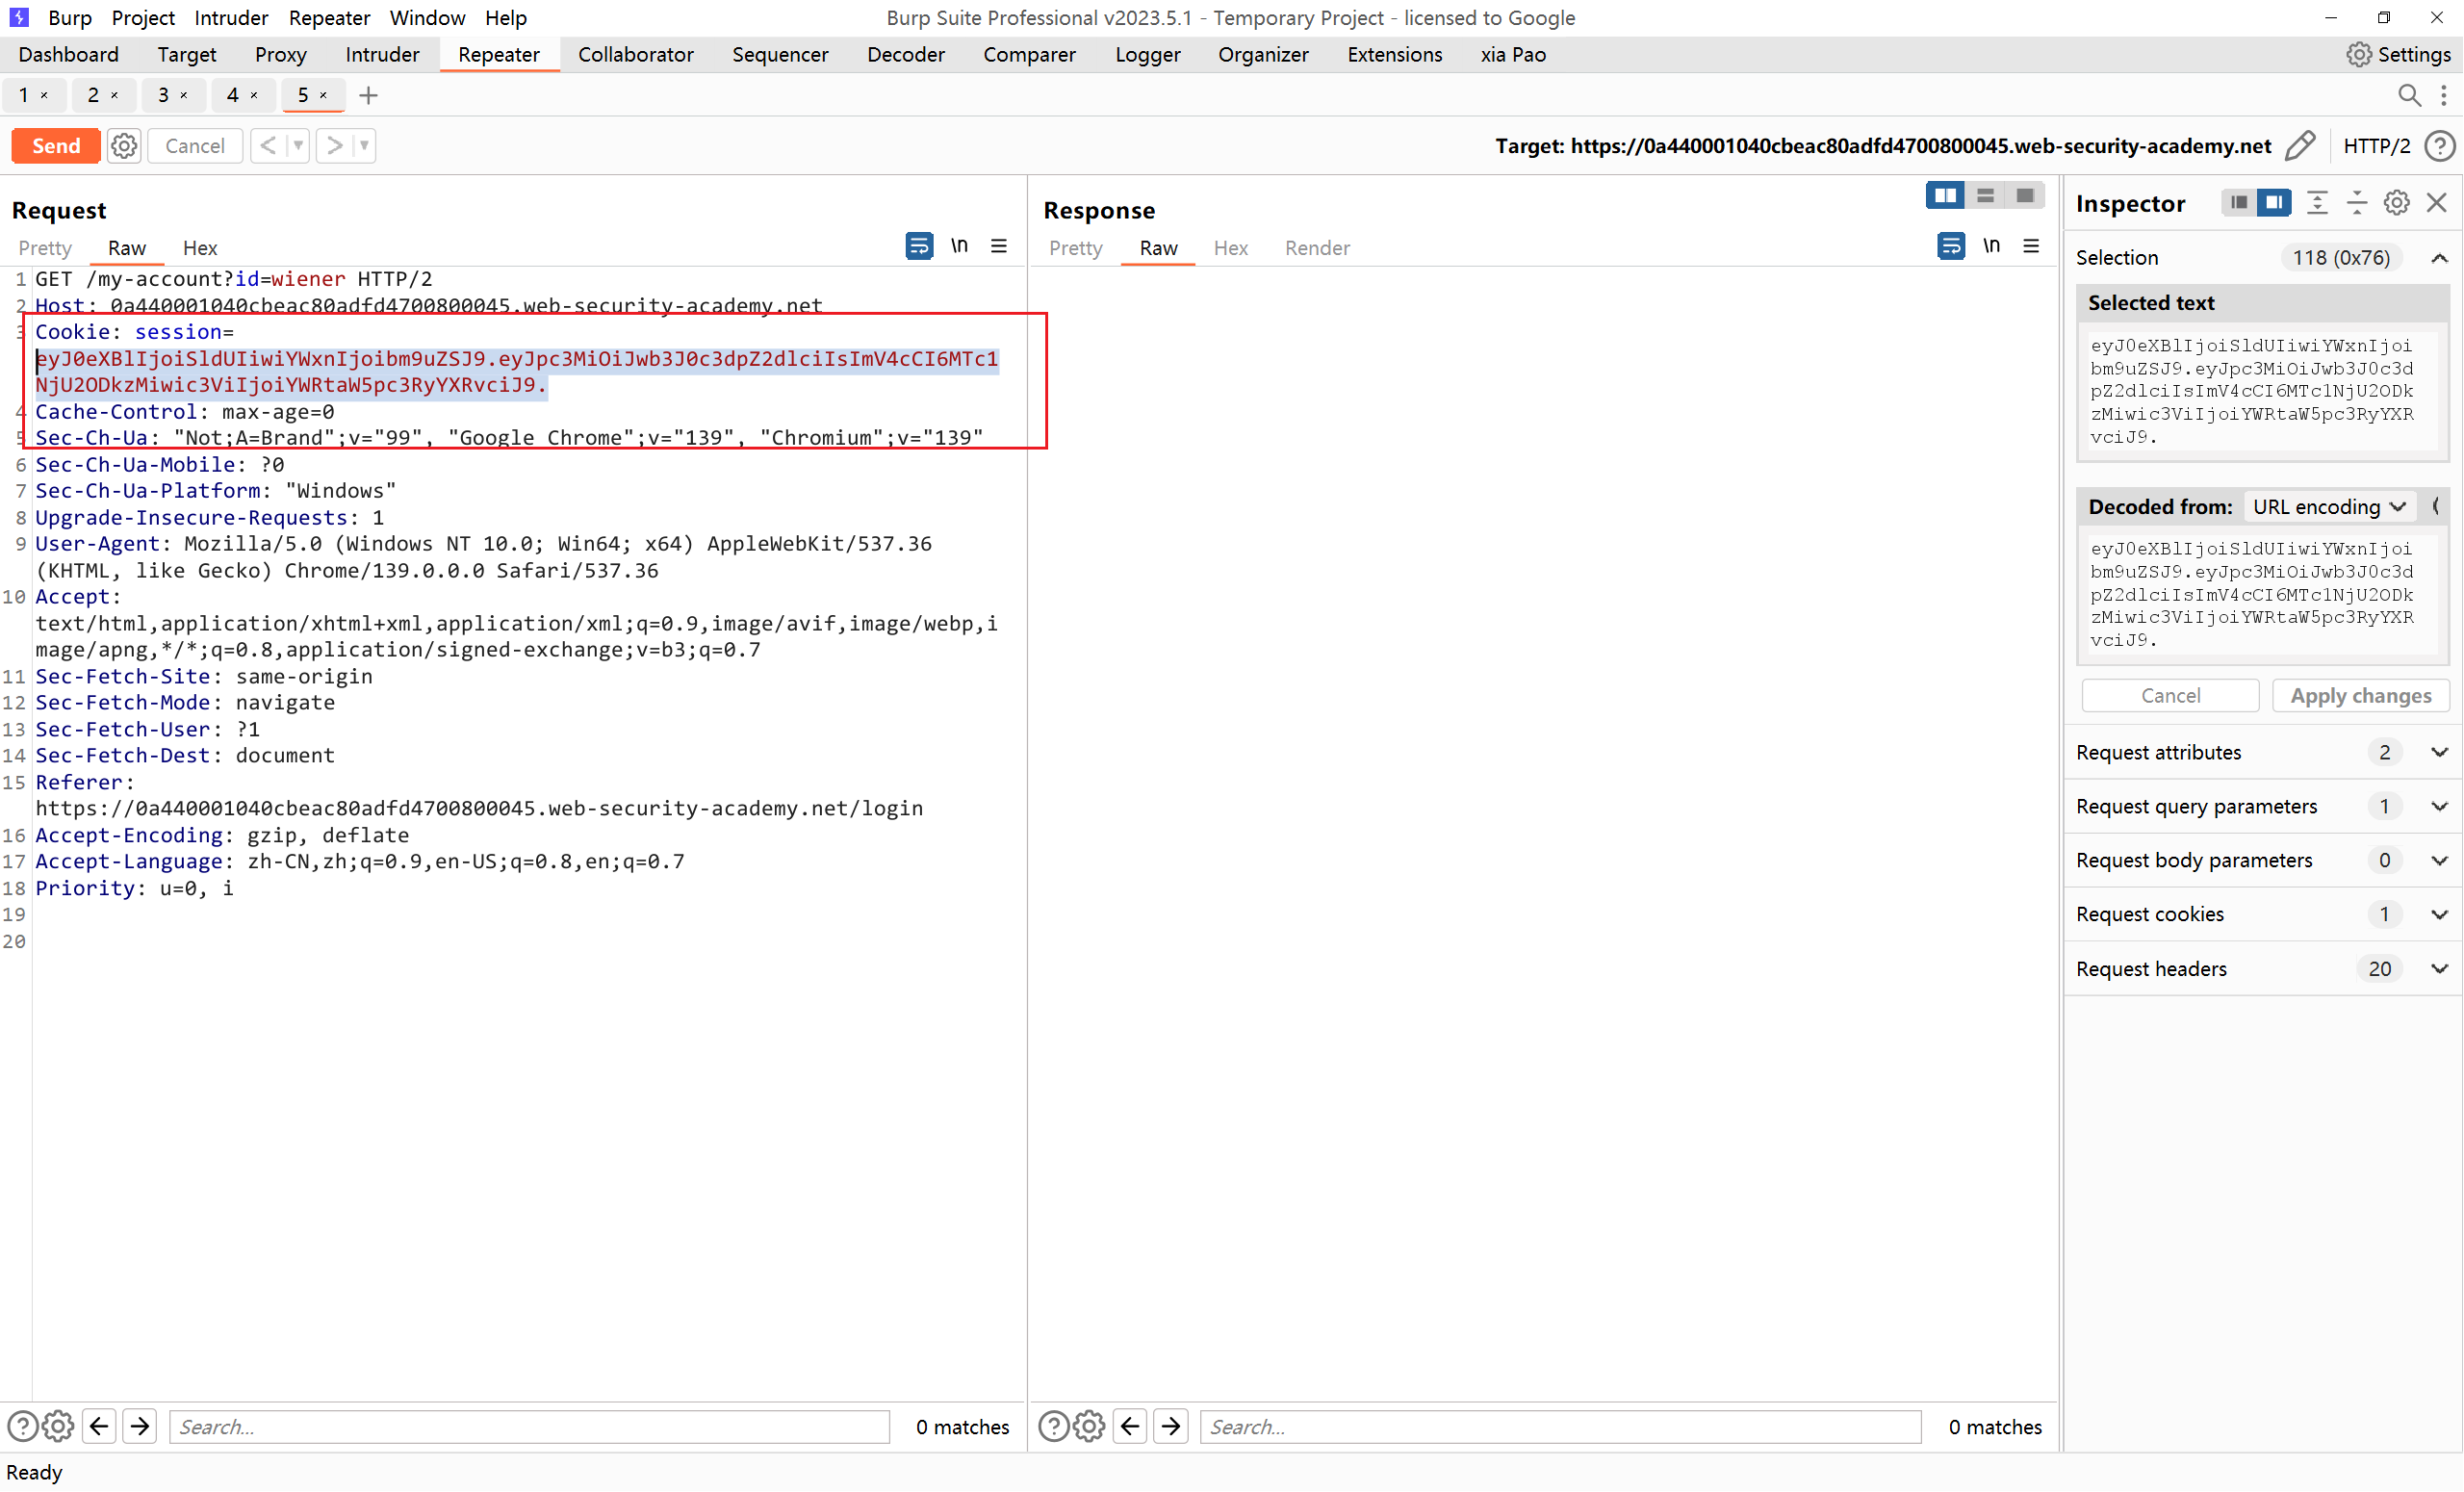Expand Request cookies section
This screenshot has height=1492, width=2464.
(2439, 914)
